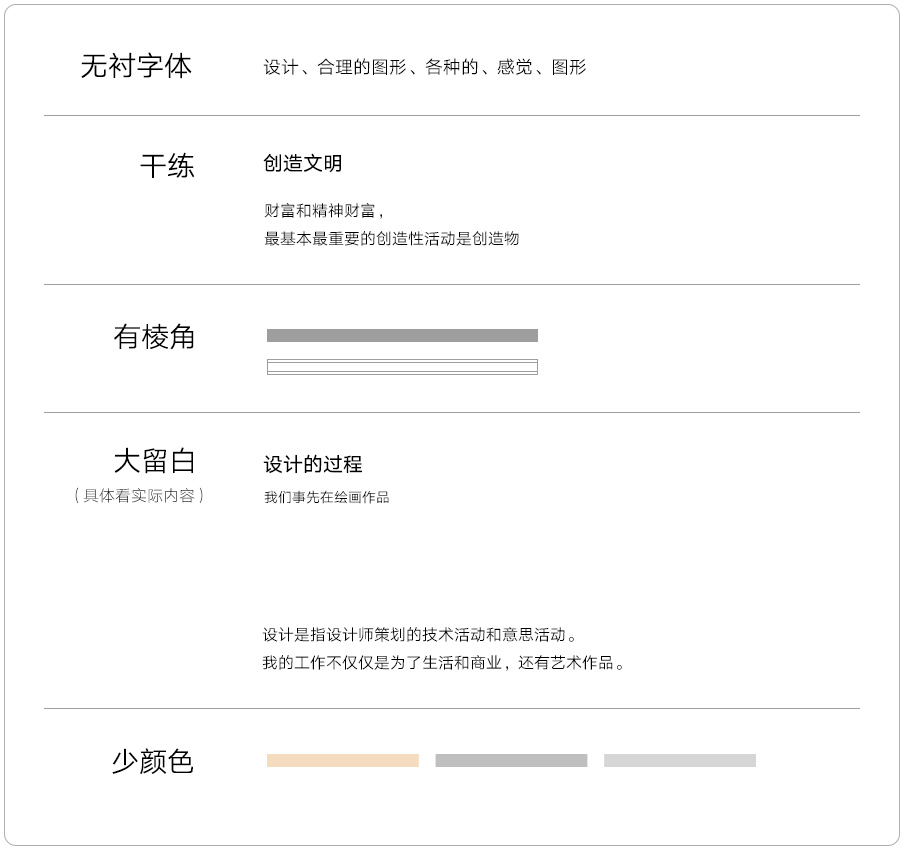Click the 设计是指设计师策划 sentence
The image size is (904, 848).
420,635
